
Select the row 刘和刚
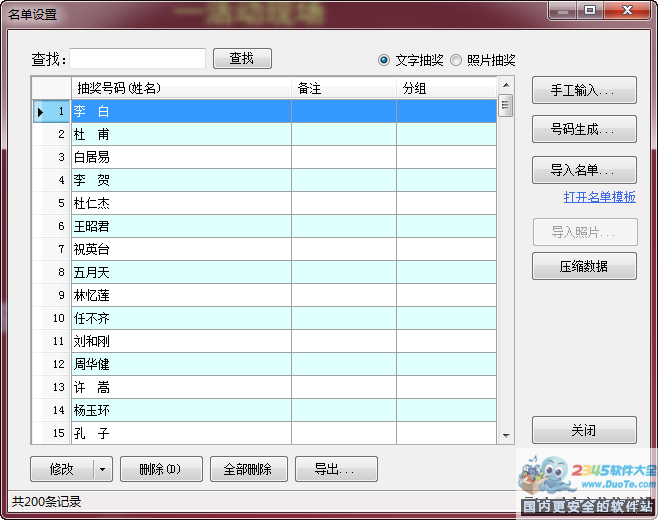[x=264, y=341]
